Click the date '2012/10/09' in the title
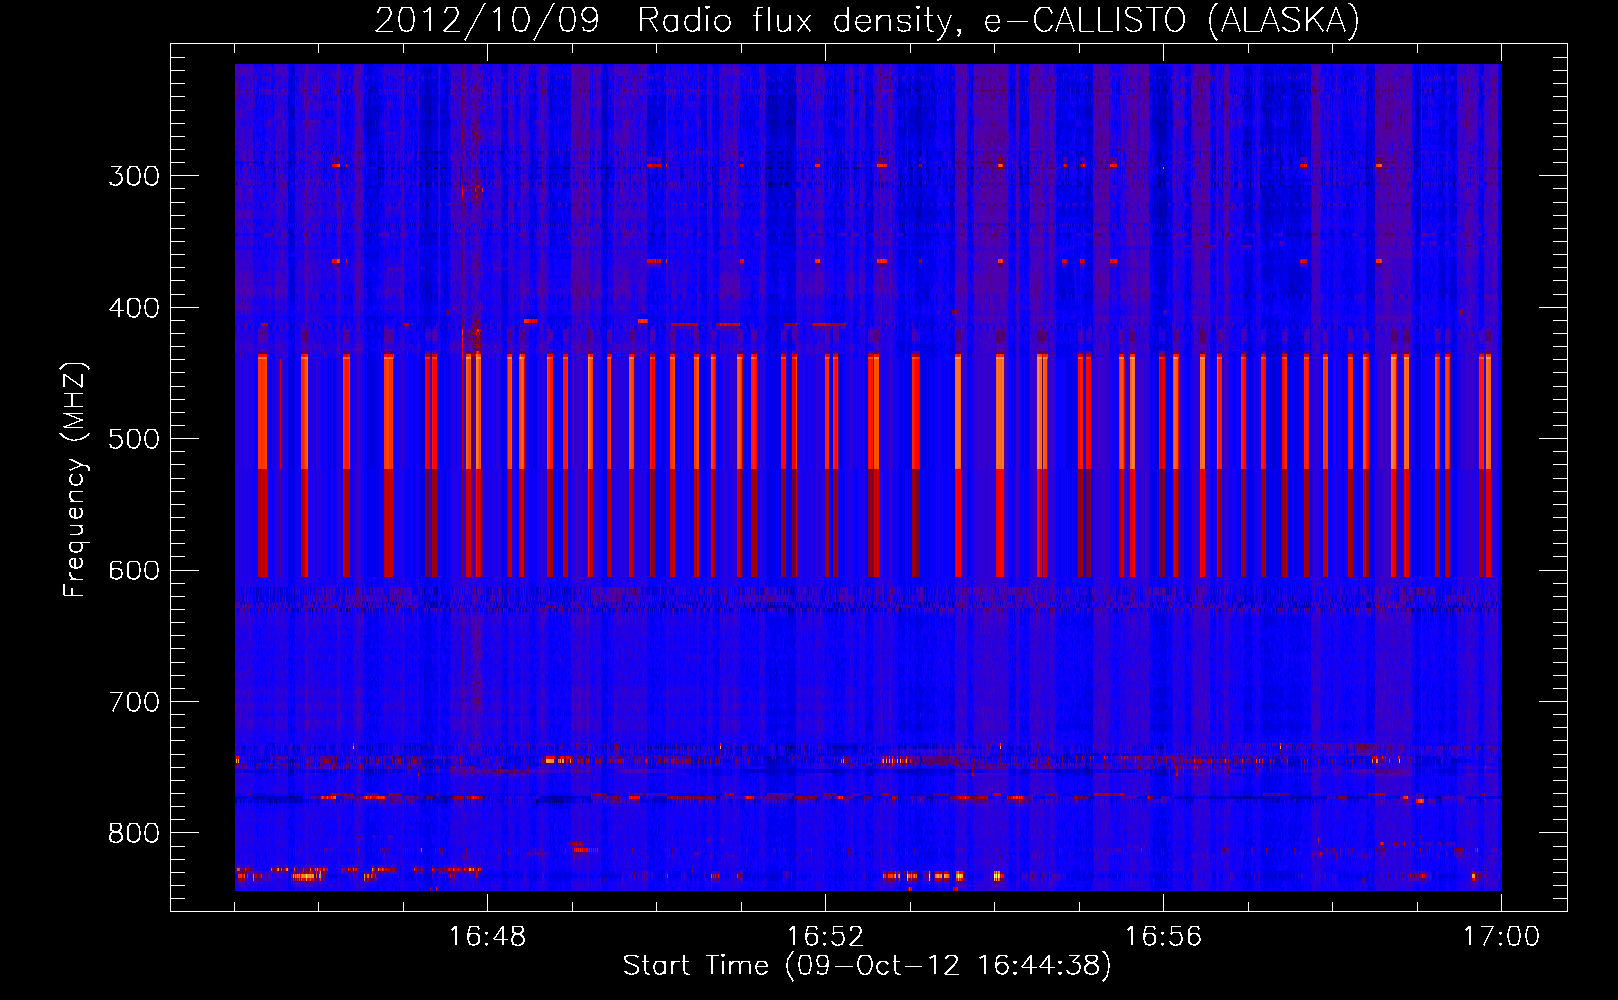The height and width of the screenshot is (1000, 1618). (x=486, y=21)
